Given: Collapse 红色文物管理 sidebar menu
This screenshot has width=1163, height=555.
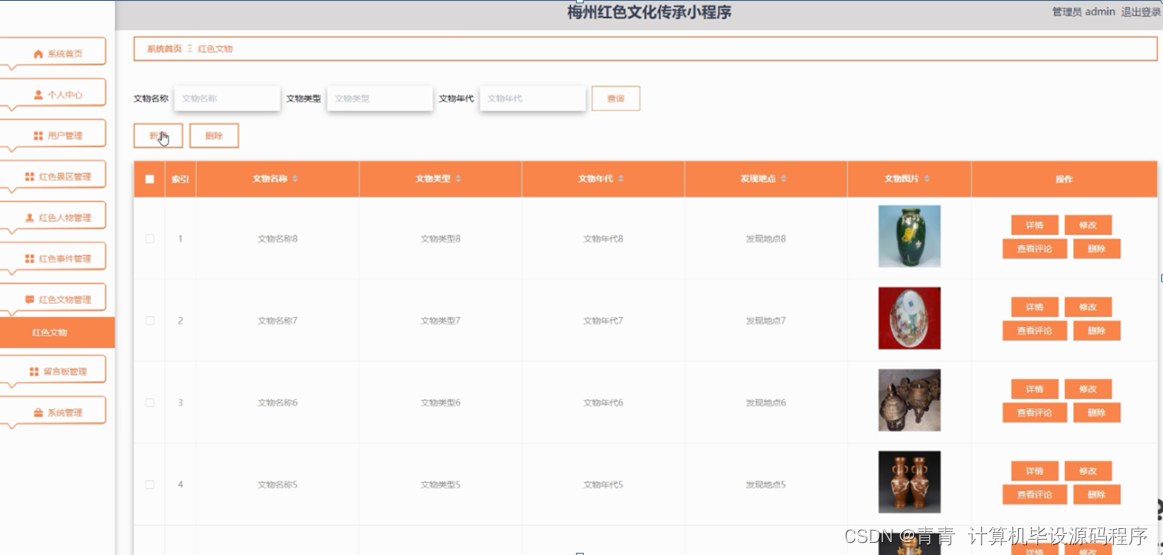Looking at the screenshot, I should pyautogui.click(x=53, y=297).
